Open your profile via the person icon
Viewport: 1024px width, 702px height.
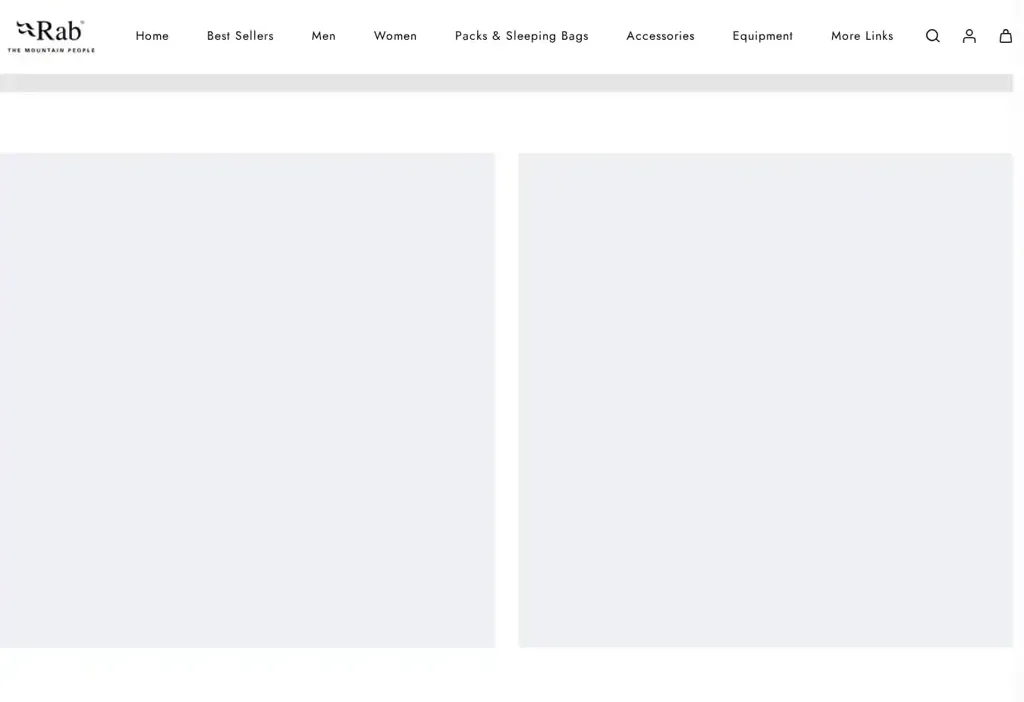pyautogui.click(x=968, y=35)
